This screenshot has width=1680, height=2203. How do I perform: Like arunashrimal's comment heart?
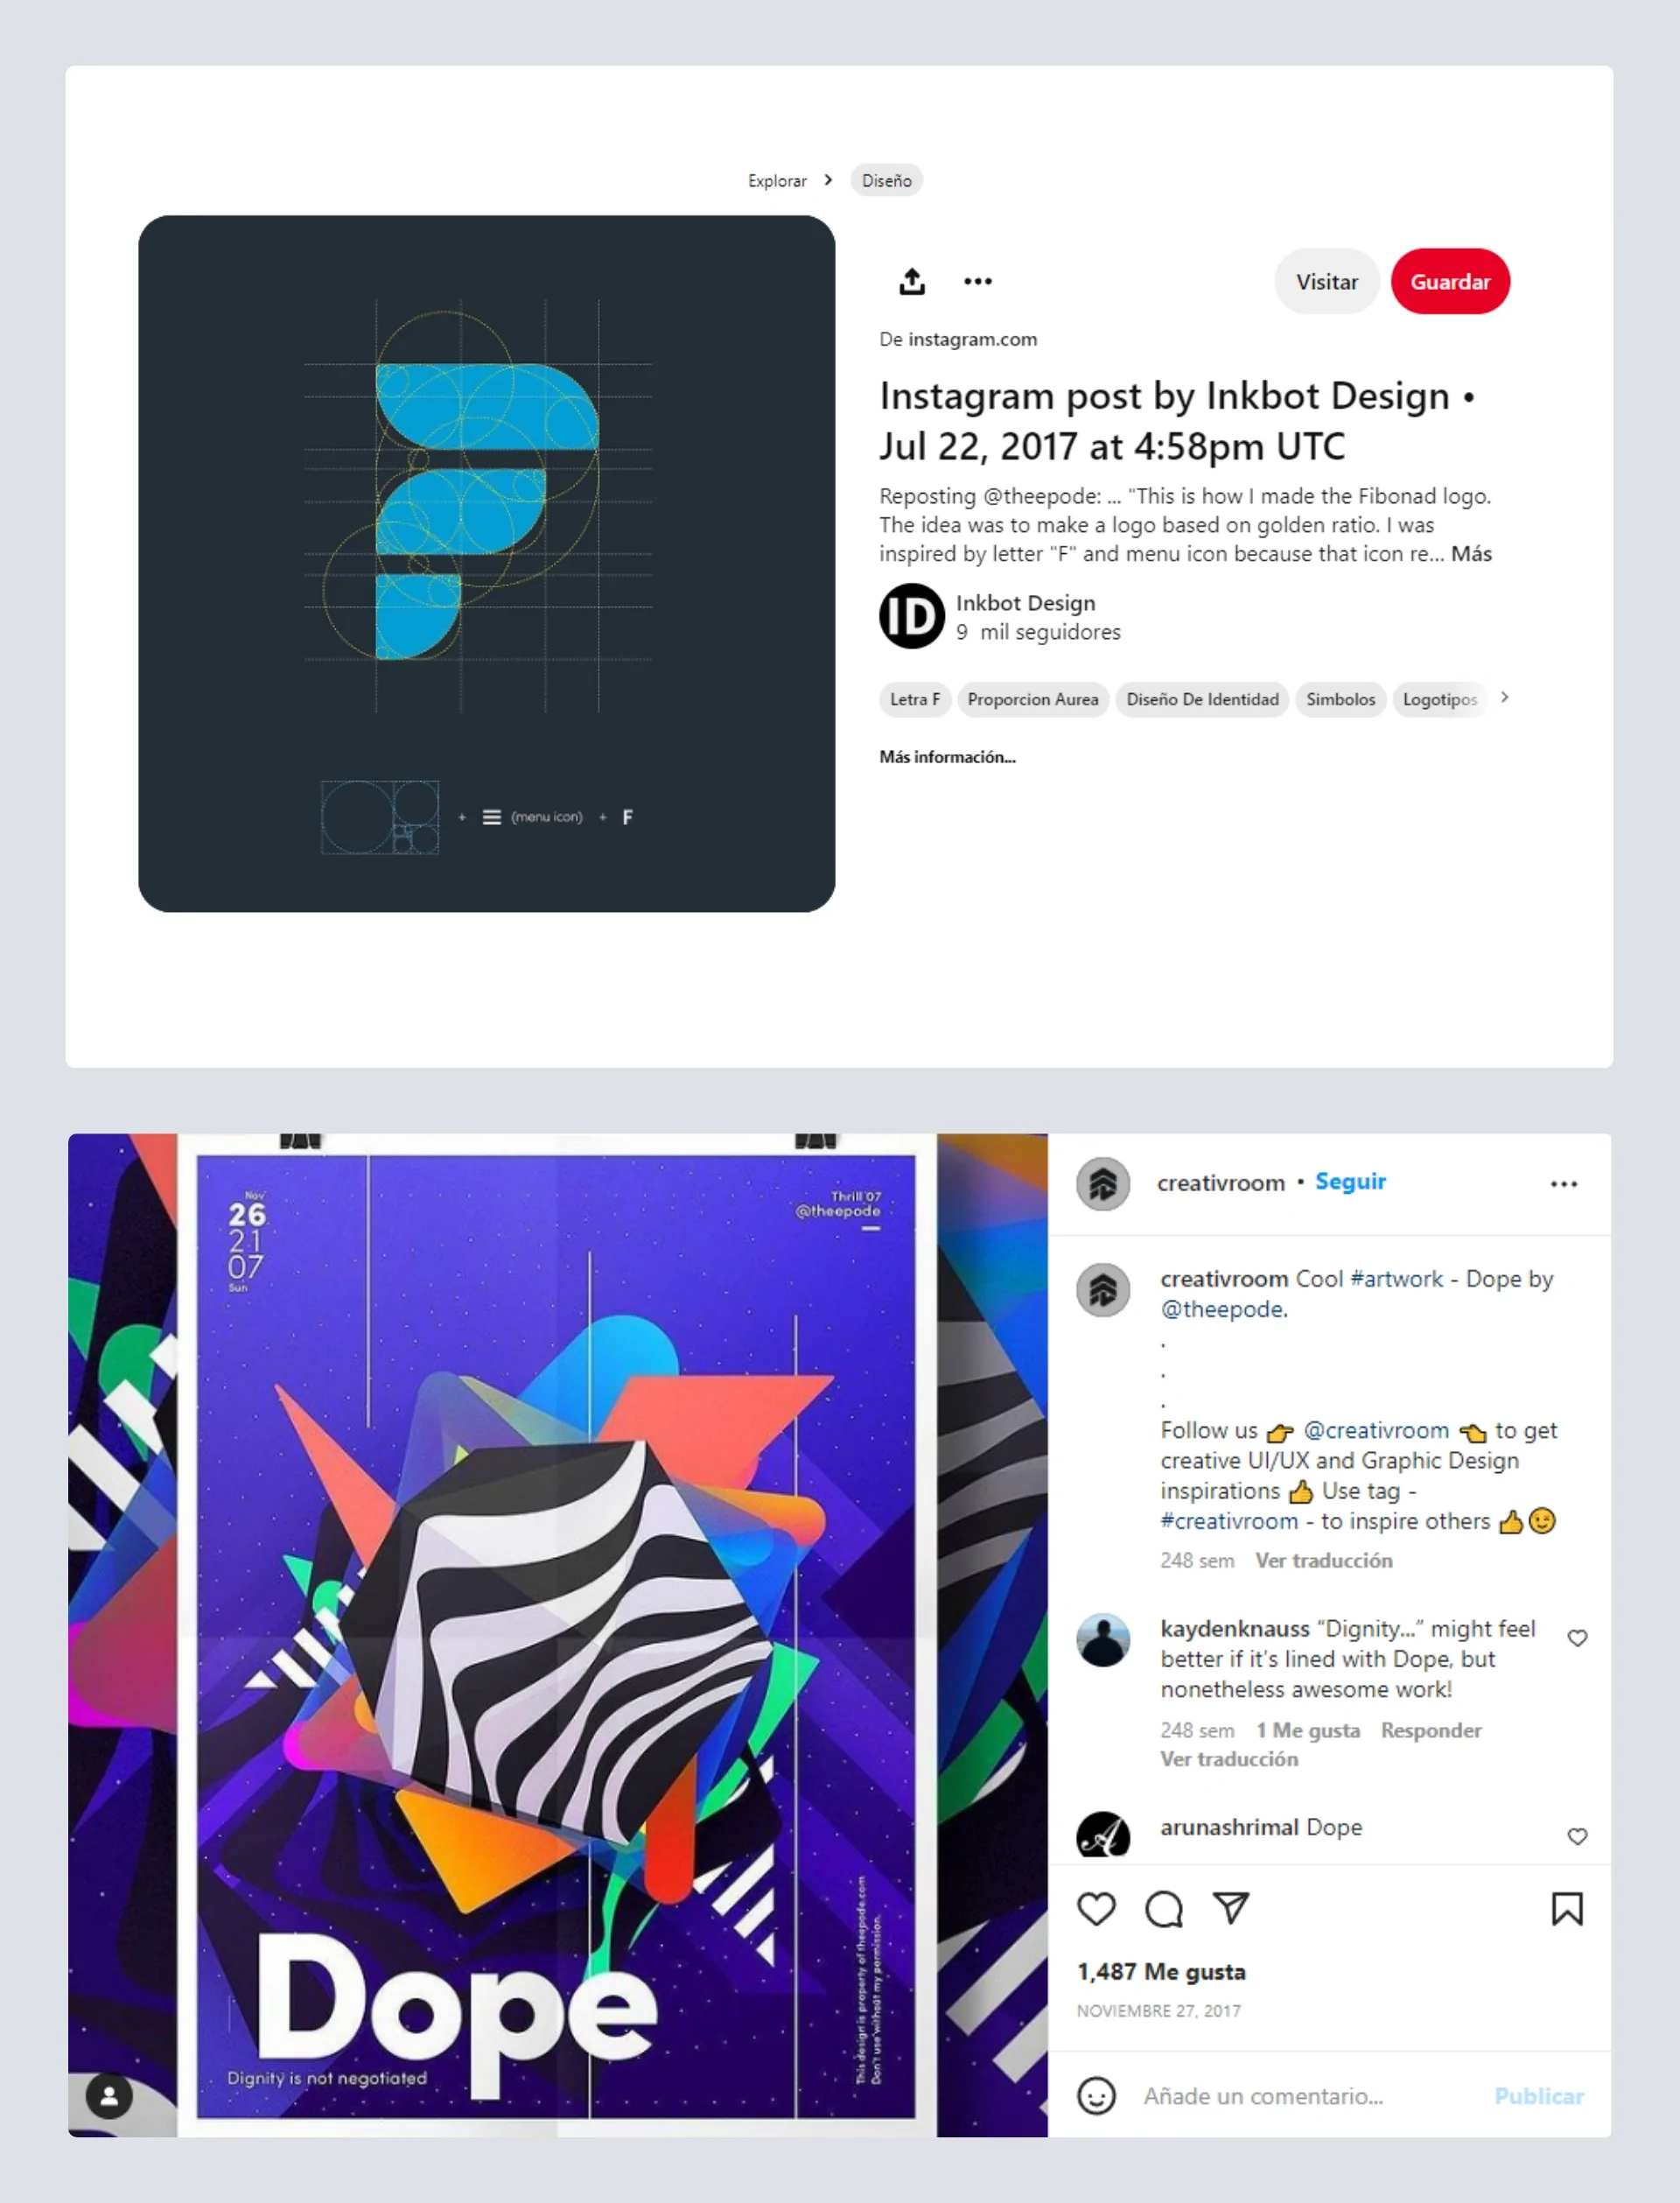click(x=1577, y=1836)
